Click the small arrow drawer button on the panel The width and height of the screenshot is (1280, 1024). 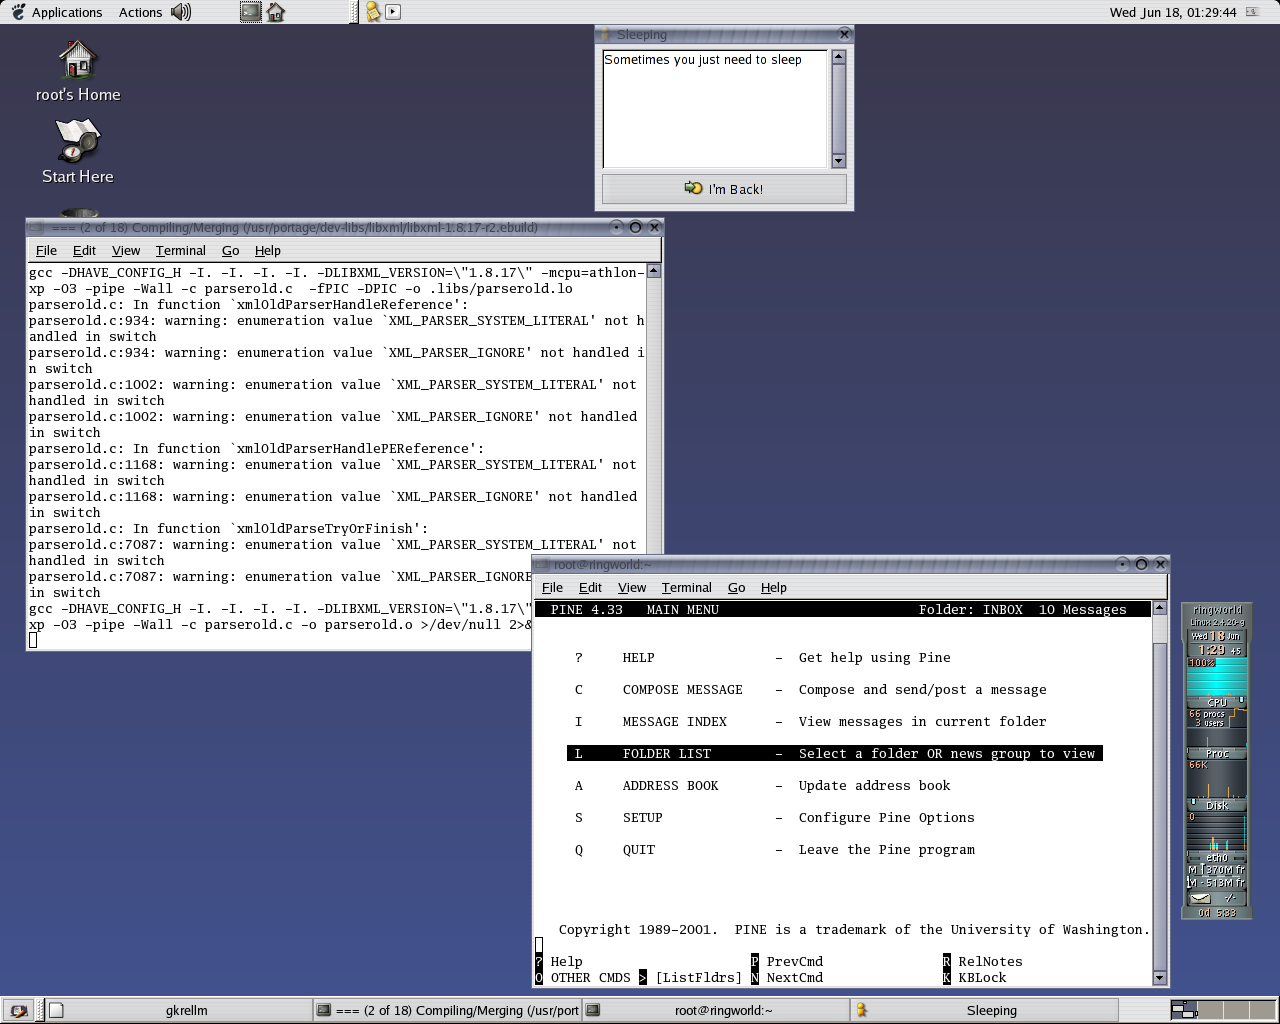click(391, 12)
